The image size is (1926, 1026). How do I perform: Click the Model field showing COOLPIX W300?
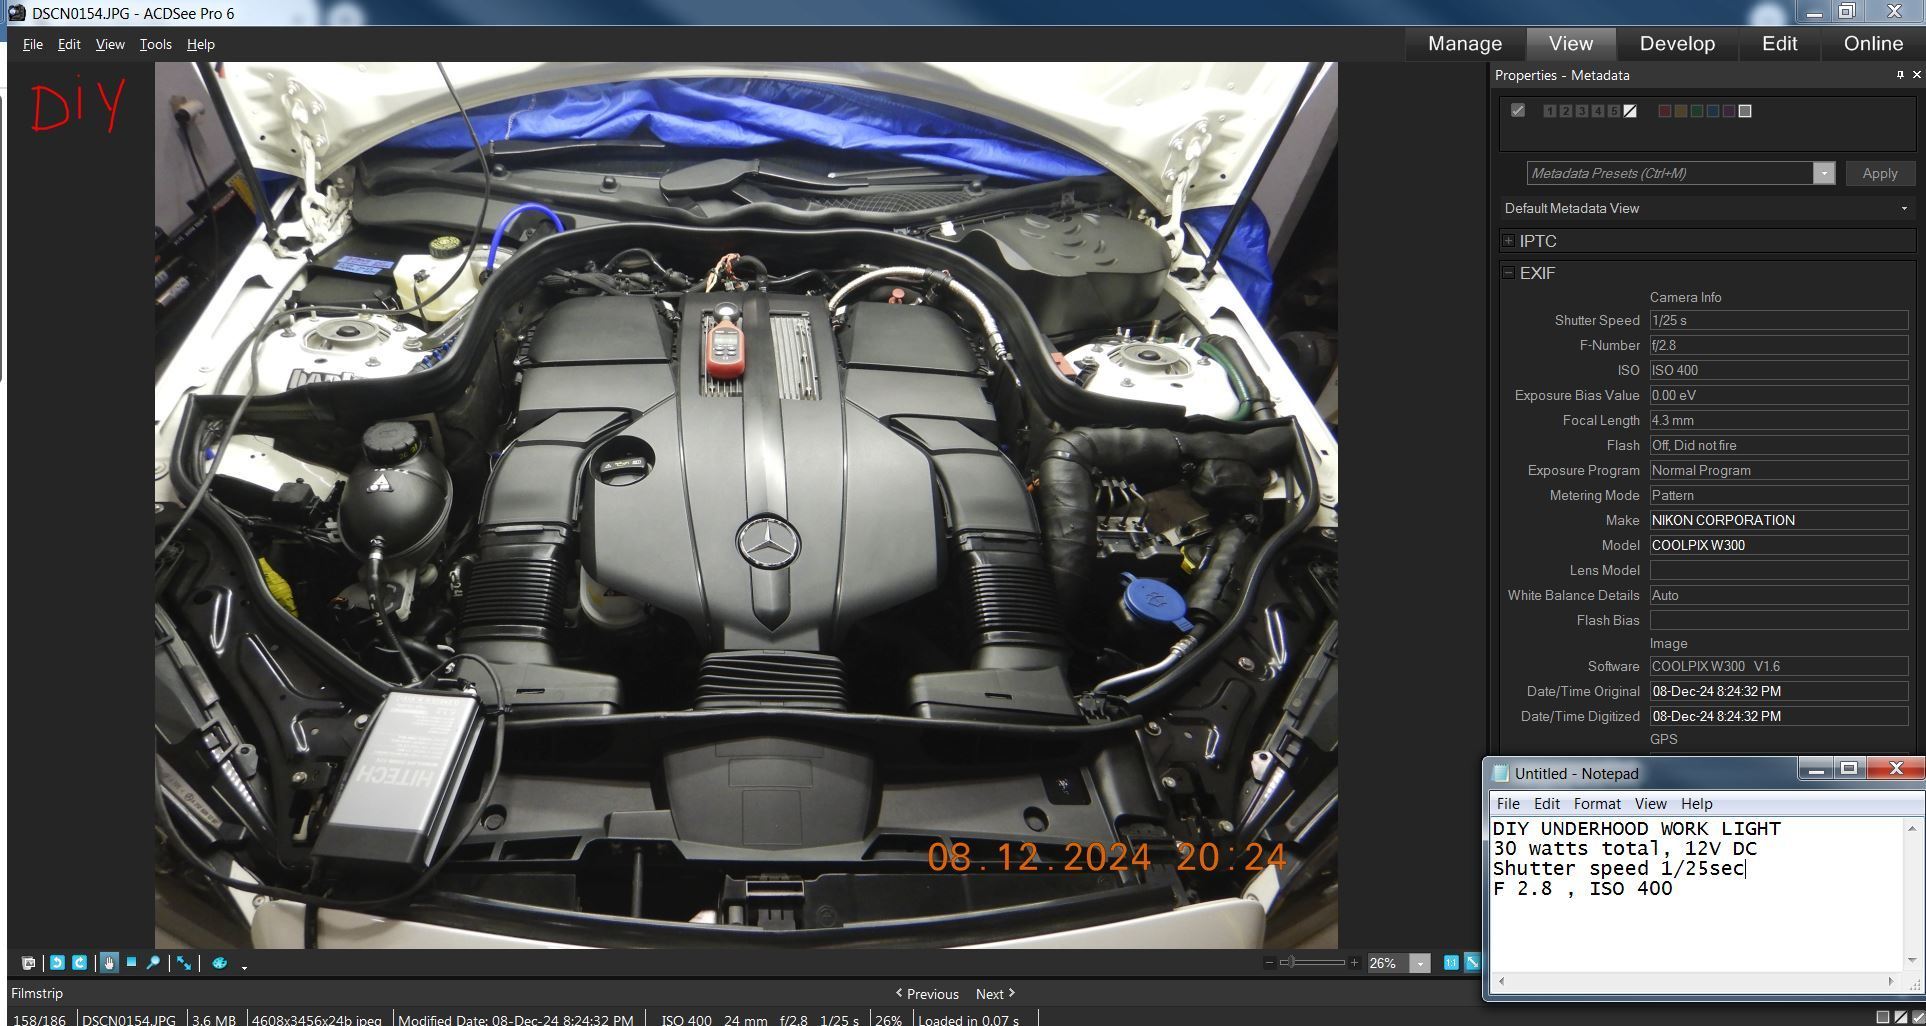pos(1778,545)
